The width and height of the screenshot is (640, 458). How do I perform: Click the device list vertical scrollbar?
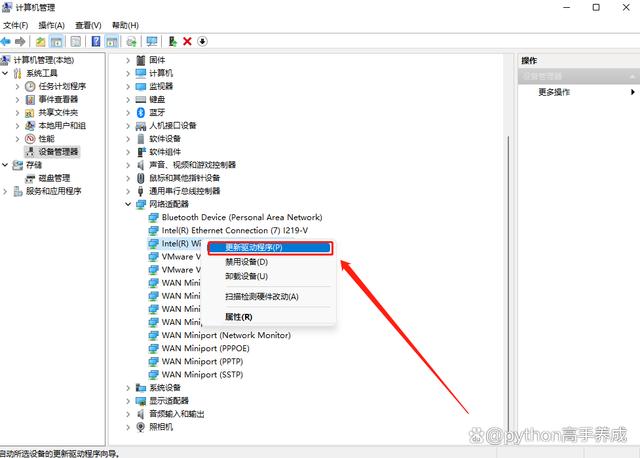[x=508, y=282]
